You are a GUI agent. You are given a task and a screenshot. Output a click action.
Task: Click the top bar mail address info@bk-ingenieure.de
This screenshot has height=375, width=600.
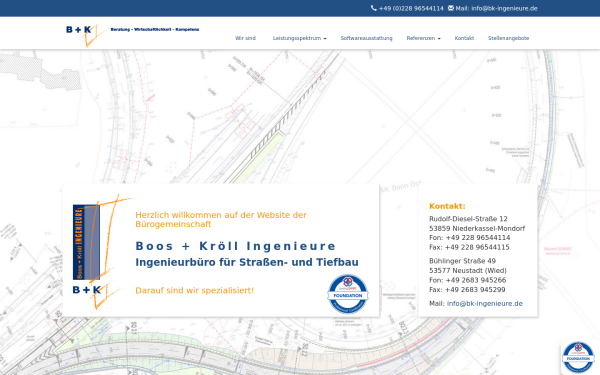504,8
